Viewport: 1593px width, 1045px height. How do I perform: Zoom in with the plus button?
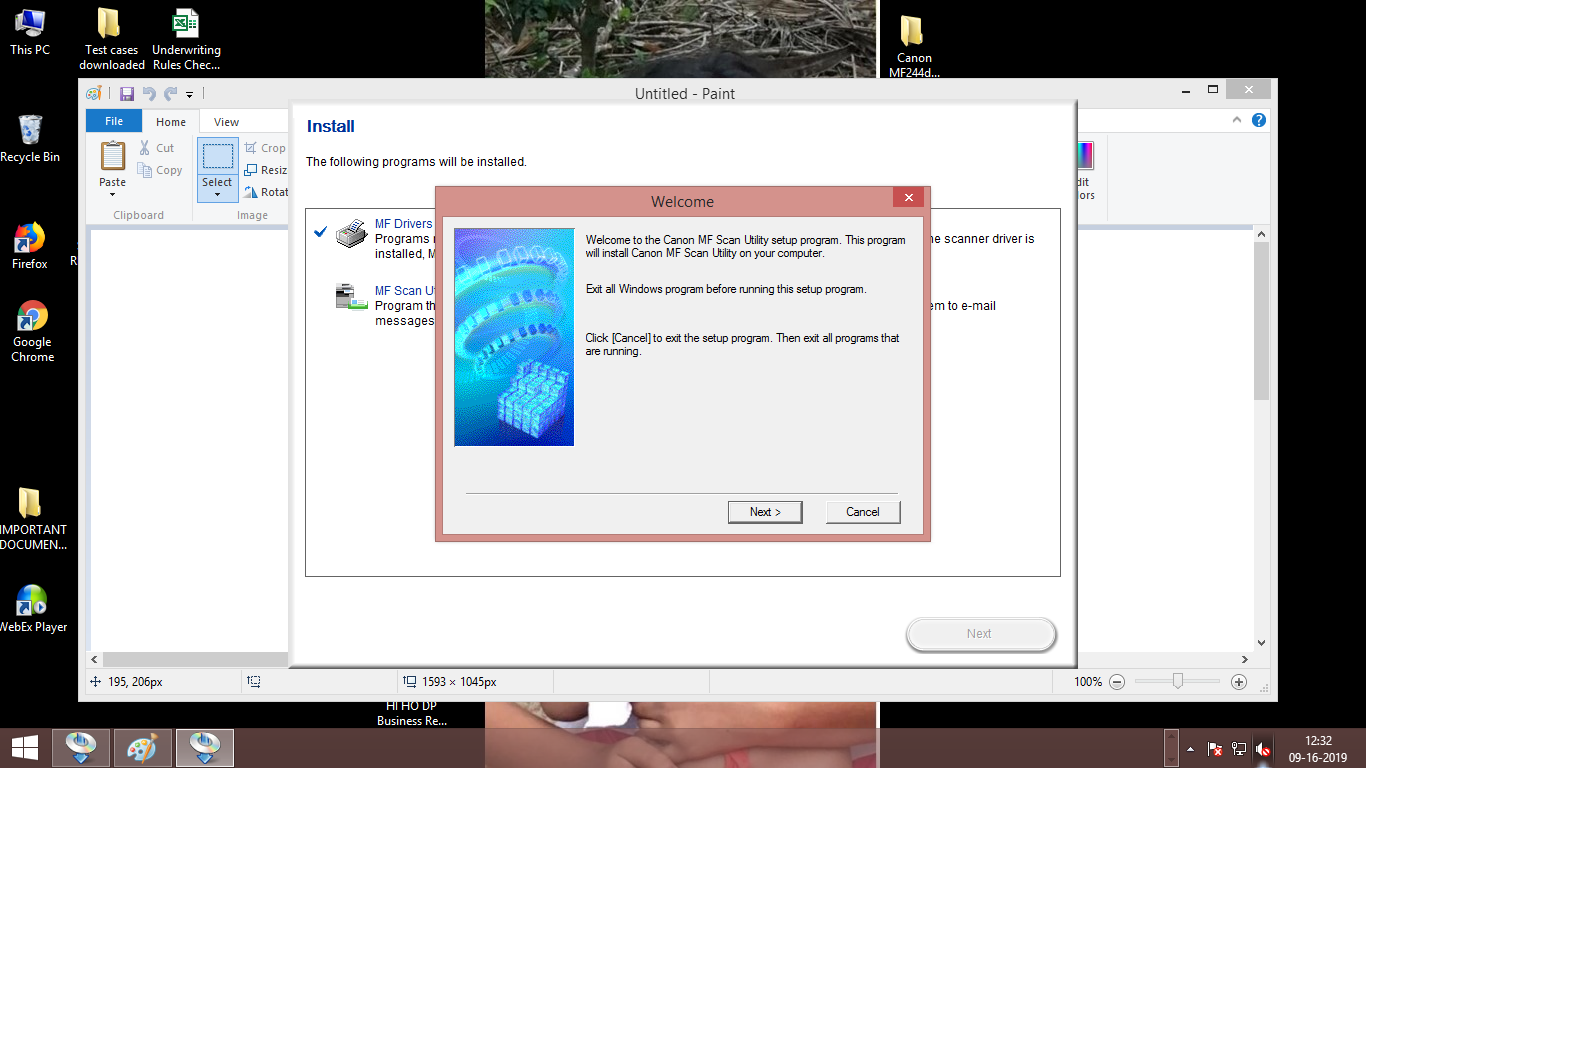point(1239,682)
